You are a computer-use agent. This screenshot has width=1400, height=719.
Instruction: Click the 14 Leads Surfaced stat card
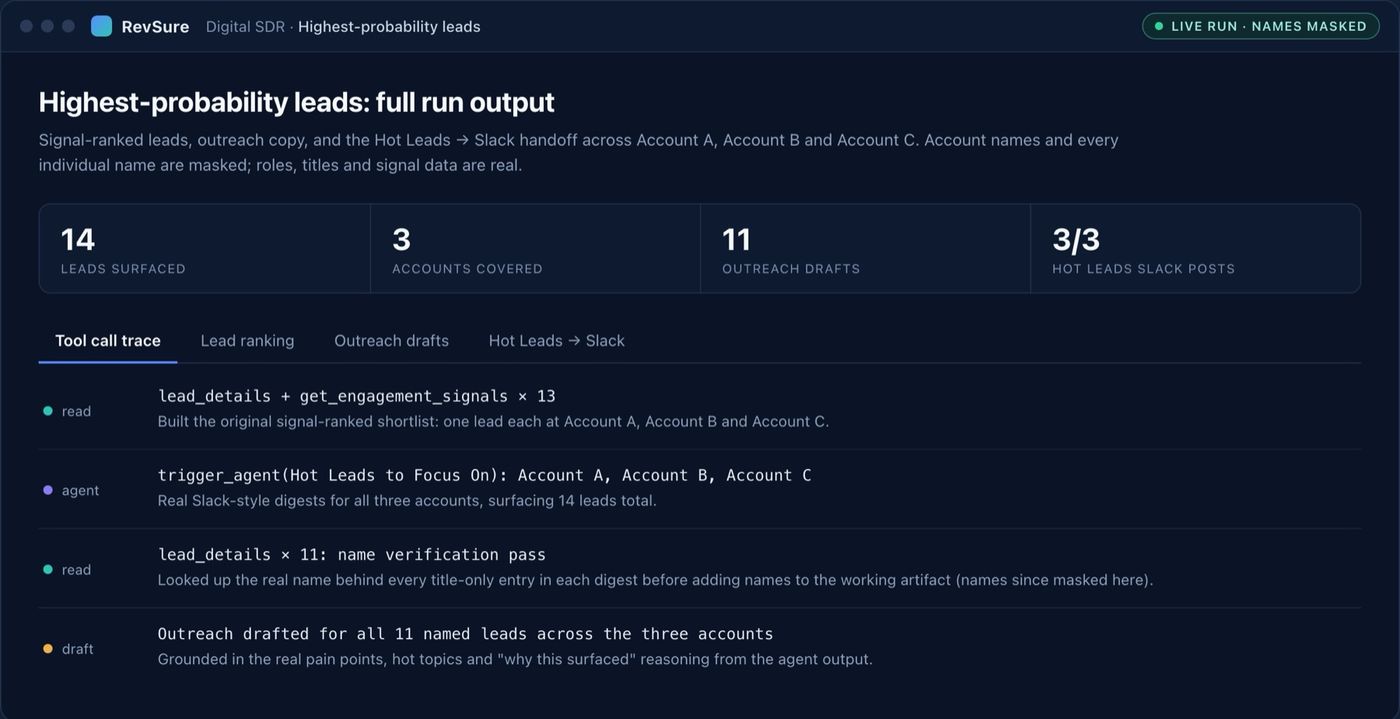204,249
